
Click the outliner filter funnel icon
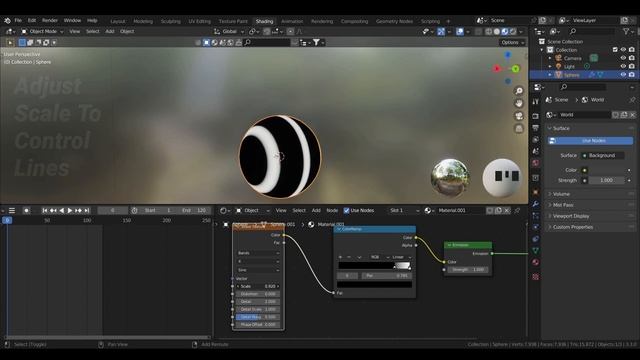coord(626,31)
